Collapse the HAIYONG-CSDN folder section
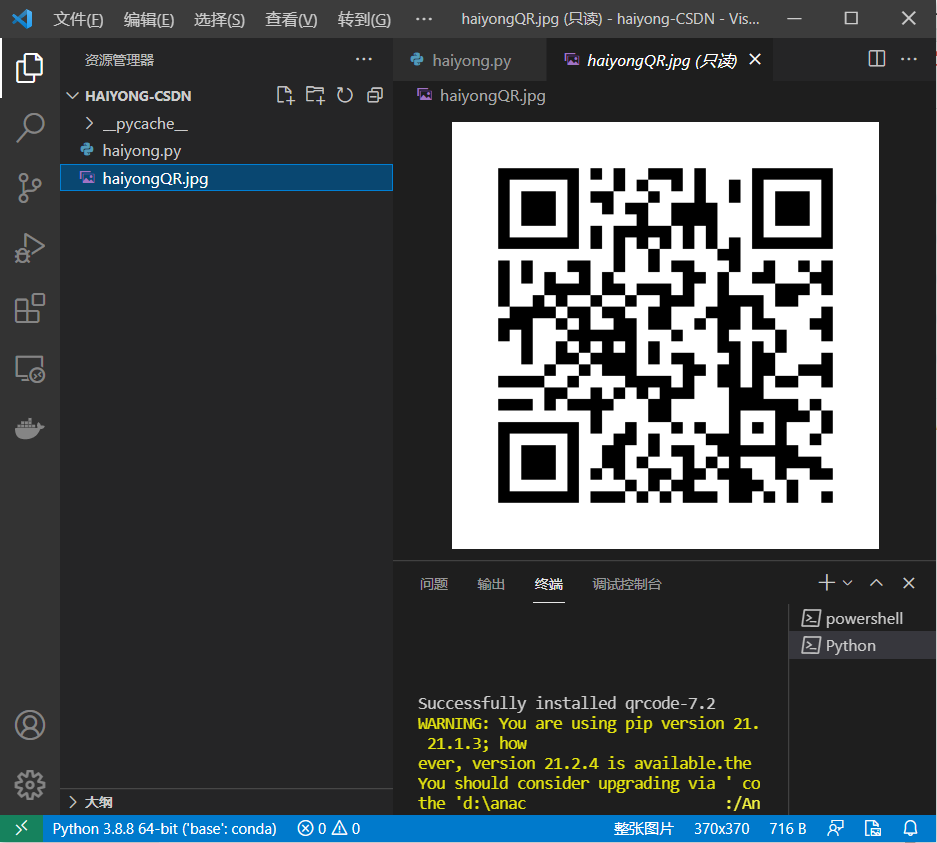Screen dimensions: 937x843 click(x=73, y=96)
